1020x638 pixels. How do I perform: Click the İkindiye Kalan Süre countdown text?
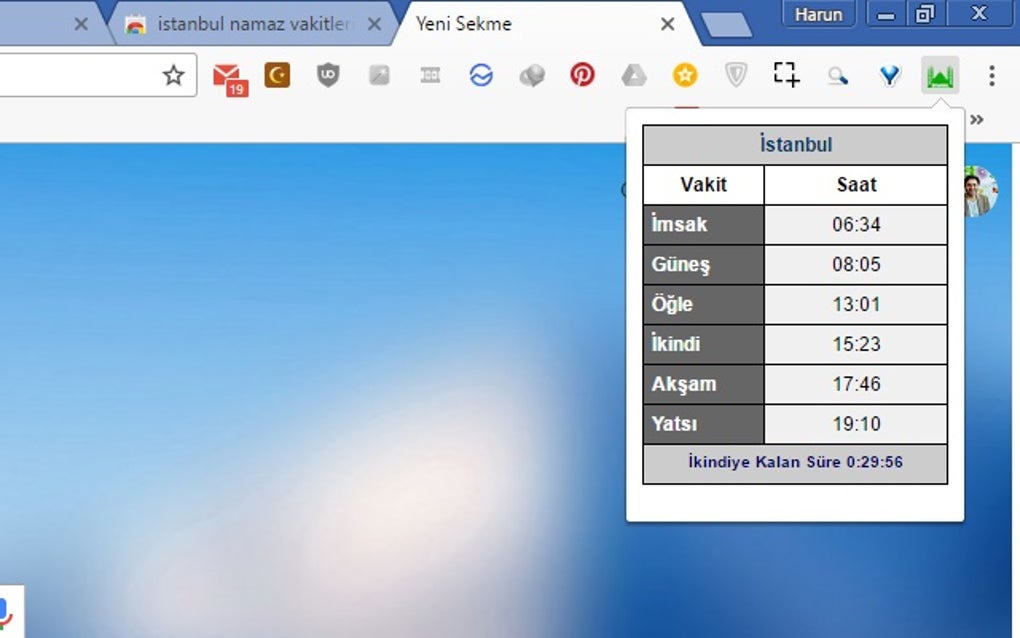795,462
